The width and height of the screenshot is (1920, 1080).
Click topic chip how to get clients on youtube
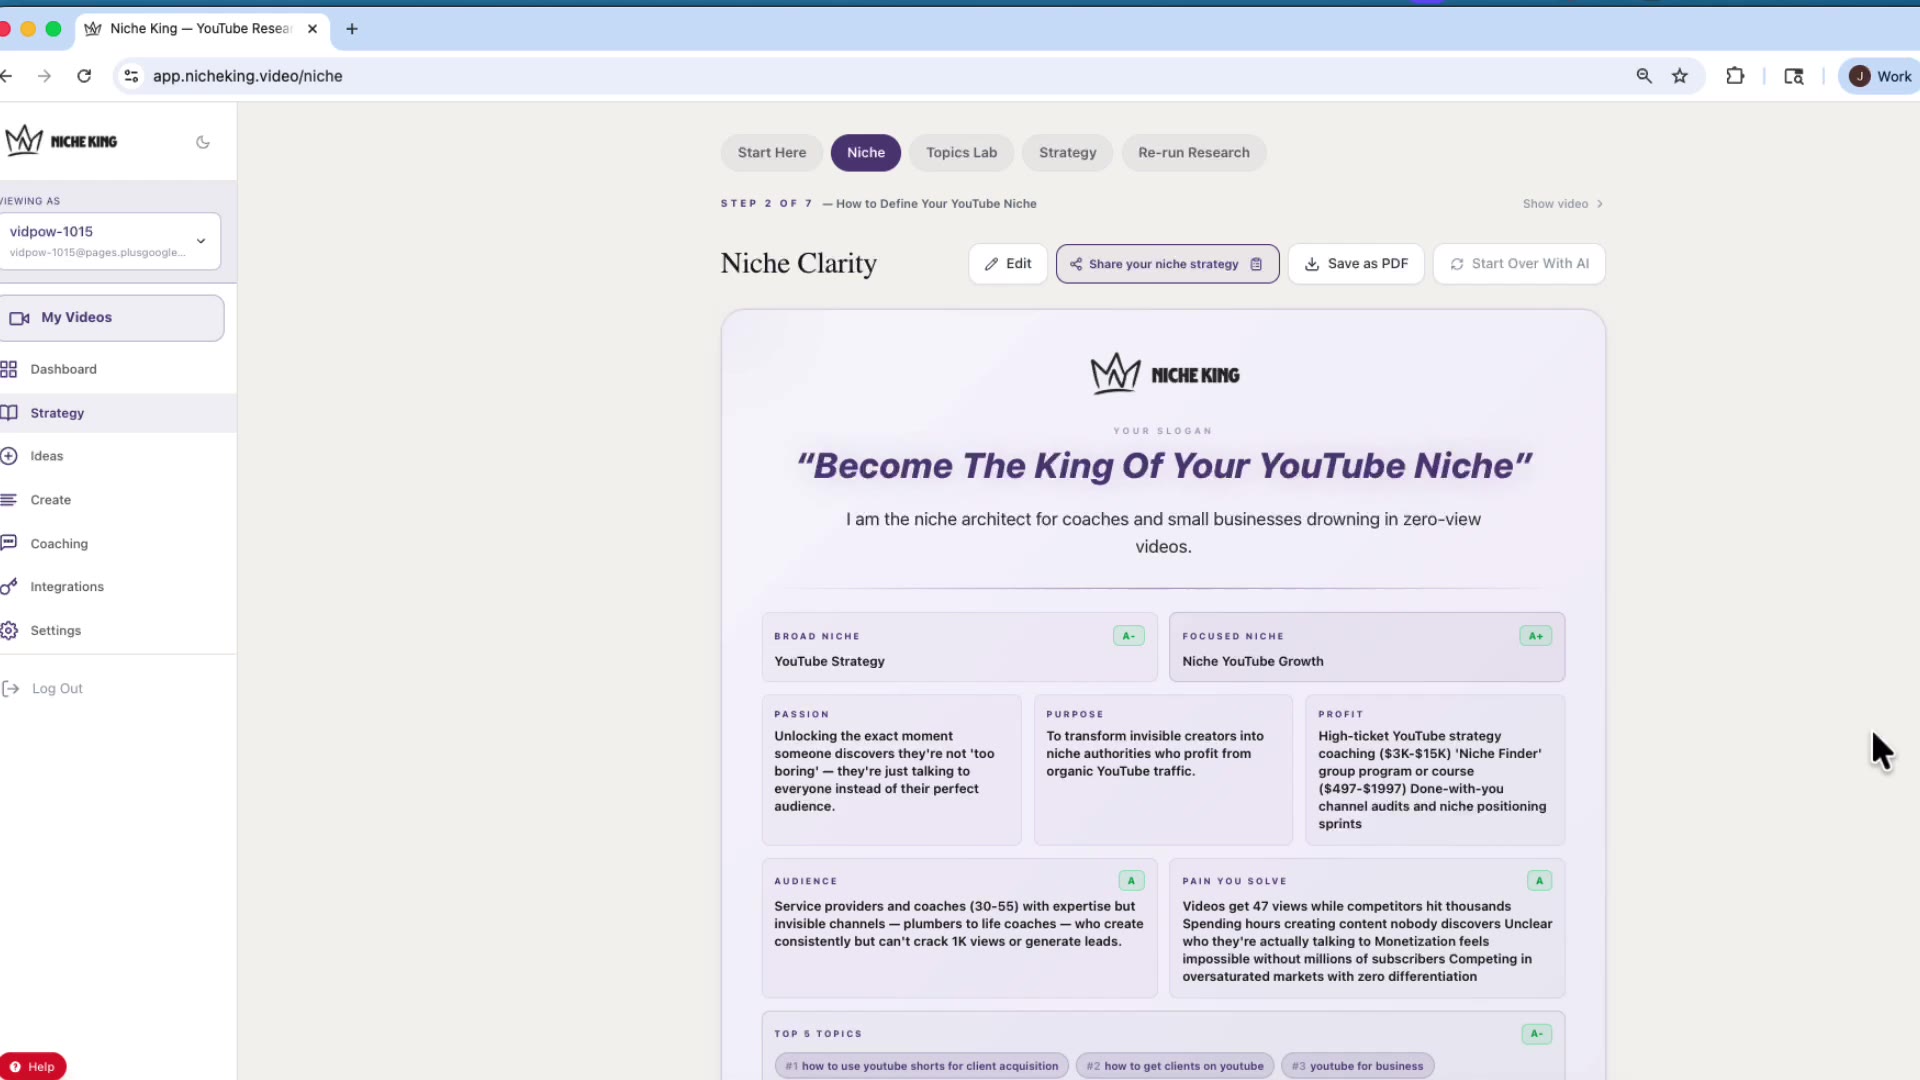tap(1175, 1066)
